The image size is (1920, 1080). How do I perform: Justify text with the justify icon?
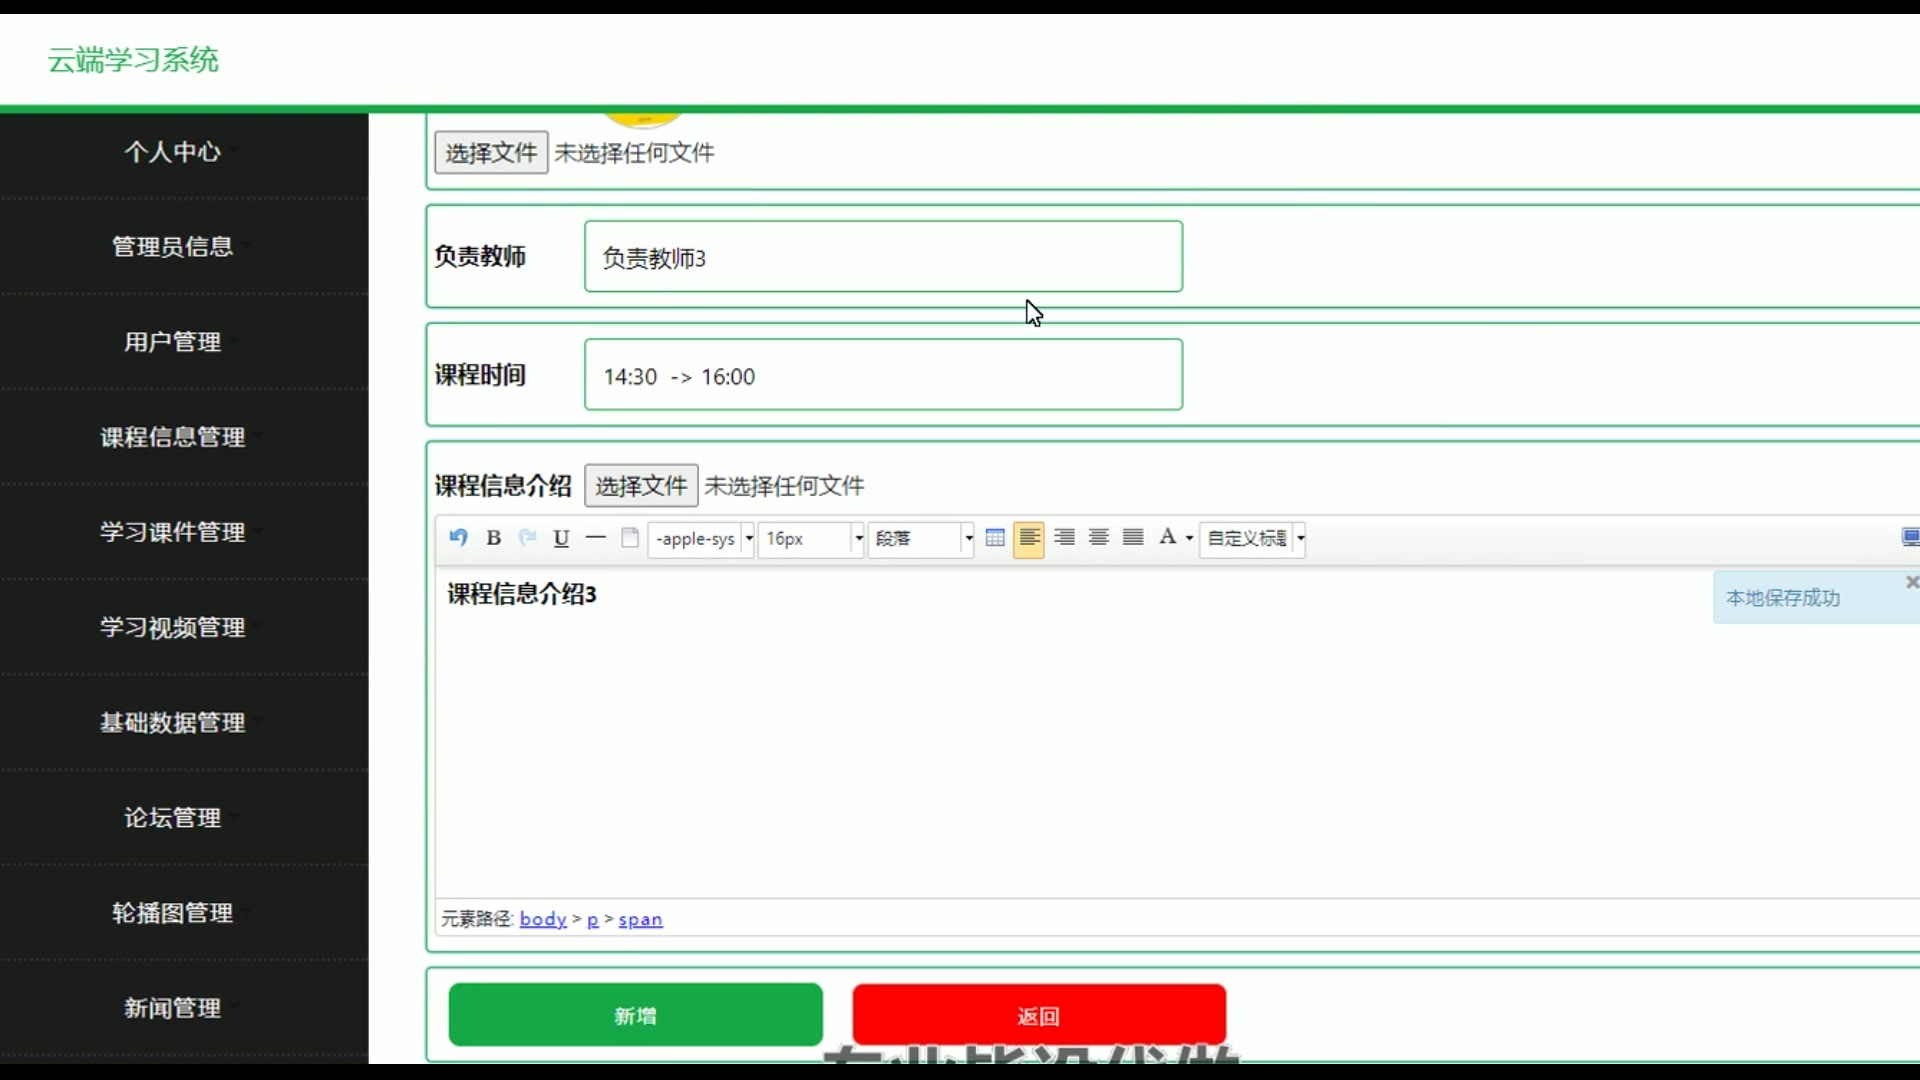point(1133,538)
